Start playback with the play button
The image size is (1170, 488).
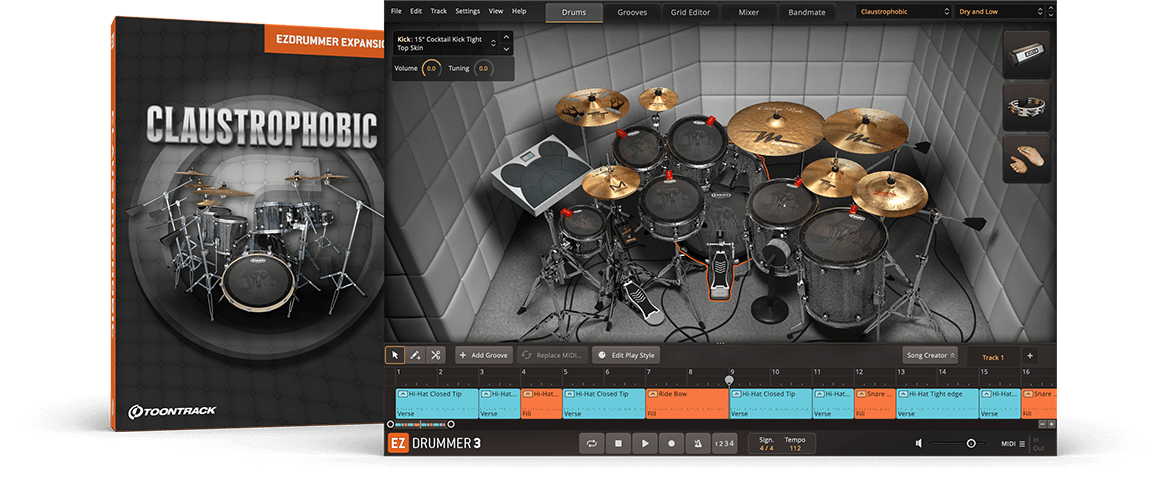pos(645,443)
